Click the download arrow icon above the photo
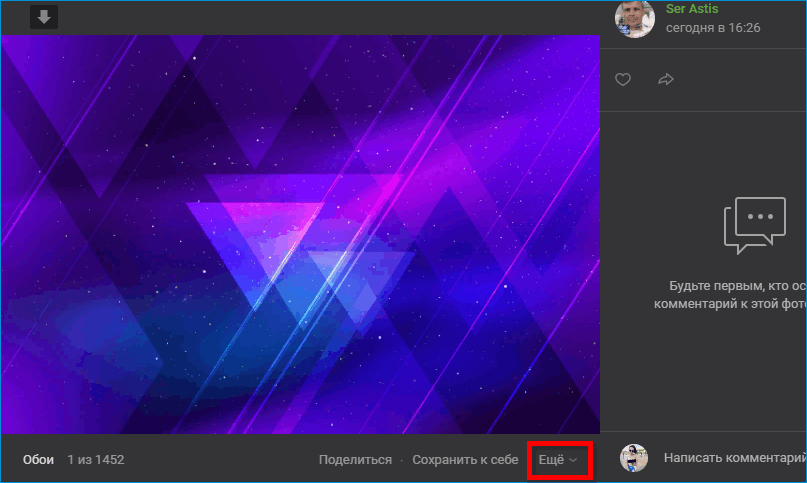Viewport: 807px width, 483px height. (x=44, y=16)
